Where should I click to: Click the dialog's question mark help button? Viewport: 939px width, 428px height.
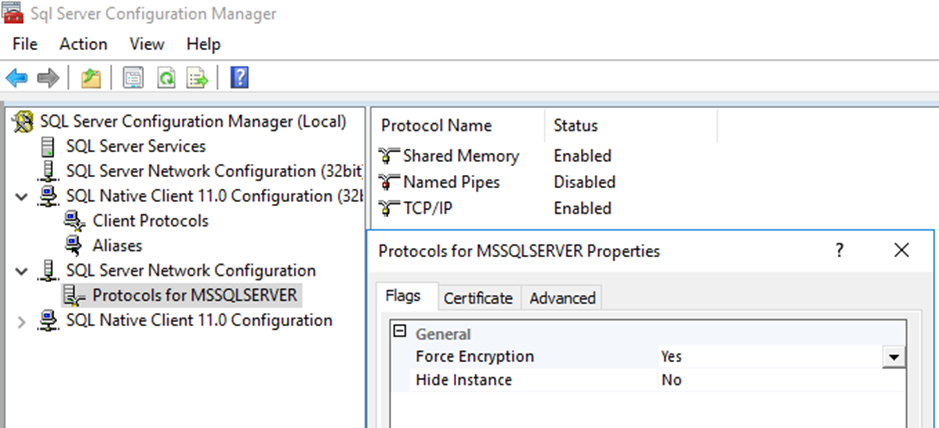click(x=840, y=251)
